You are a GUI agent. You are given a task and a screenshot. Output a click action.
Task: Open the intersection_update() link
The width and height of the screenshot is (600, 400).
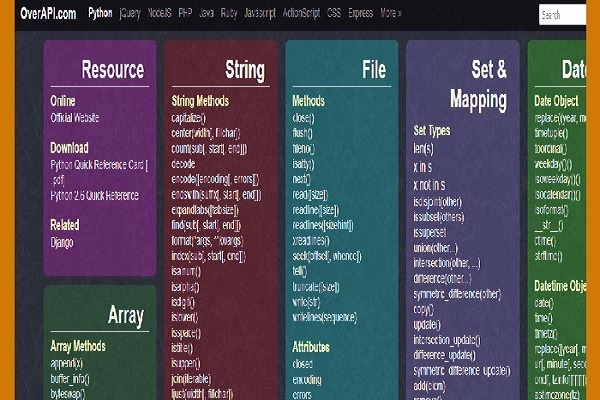(x=447, y=340)
